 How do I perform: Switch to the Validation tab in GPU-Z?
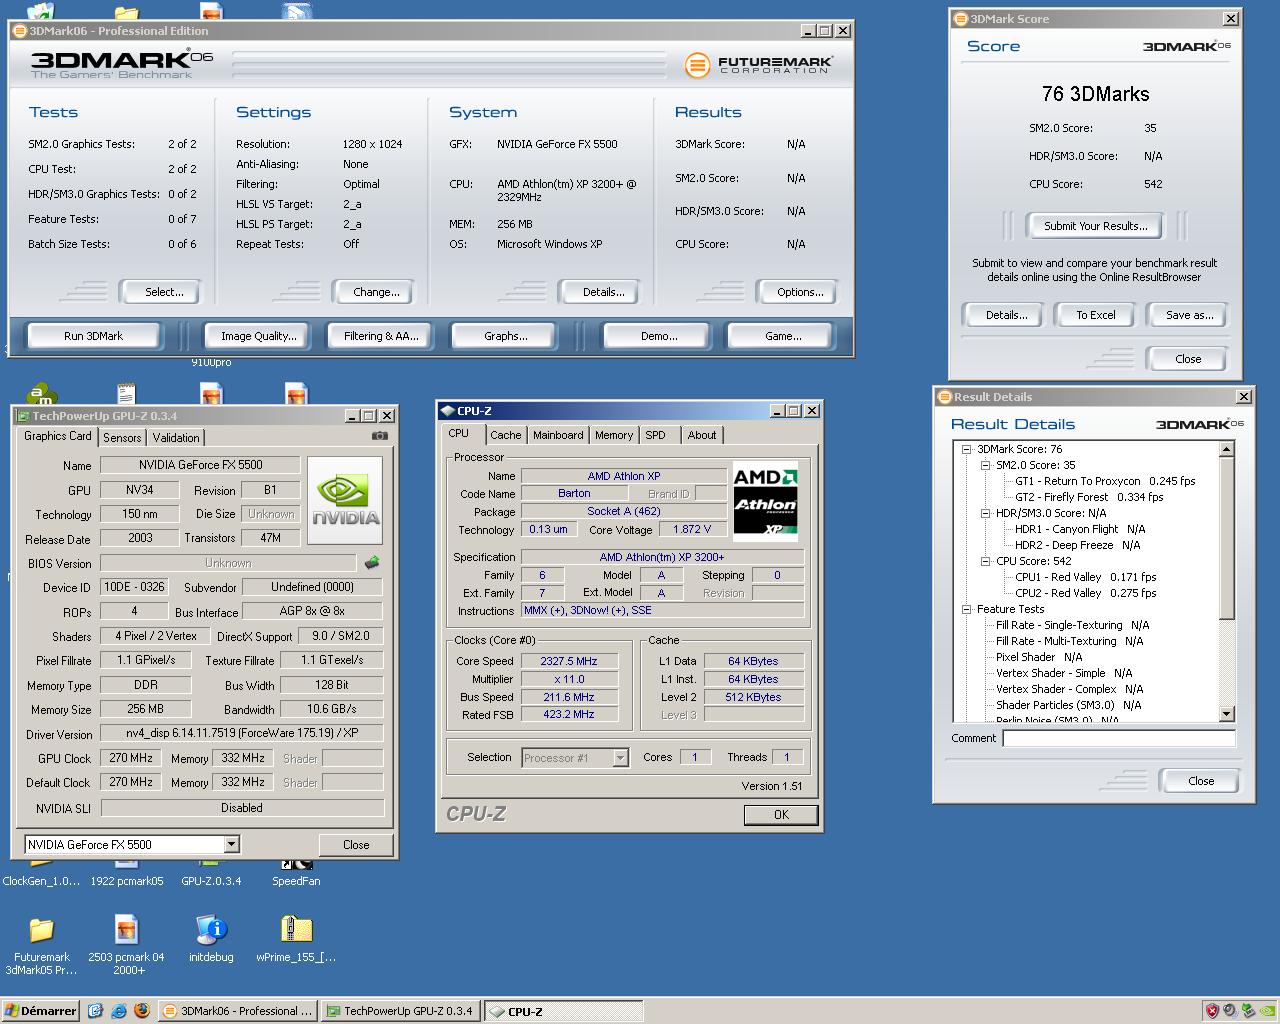tap(176, 438)
